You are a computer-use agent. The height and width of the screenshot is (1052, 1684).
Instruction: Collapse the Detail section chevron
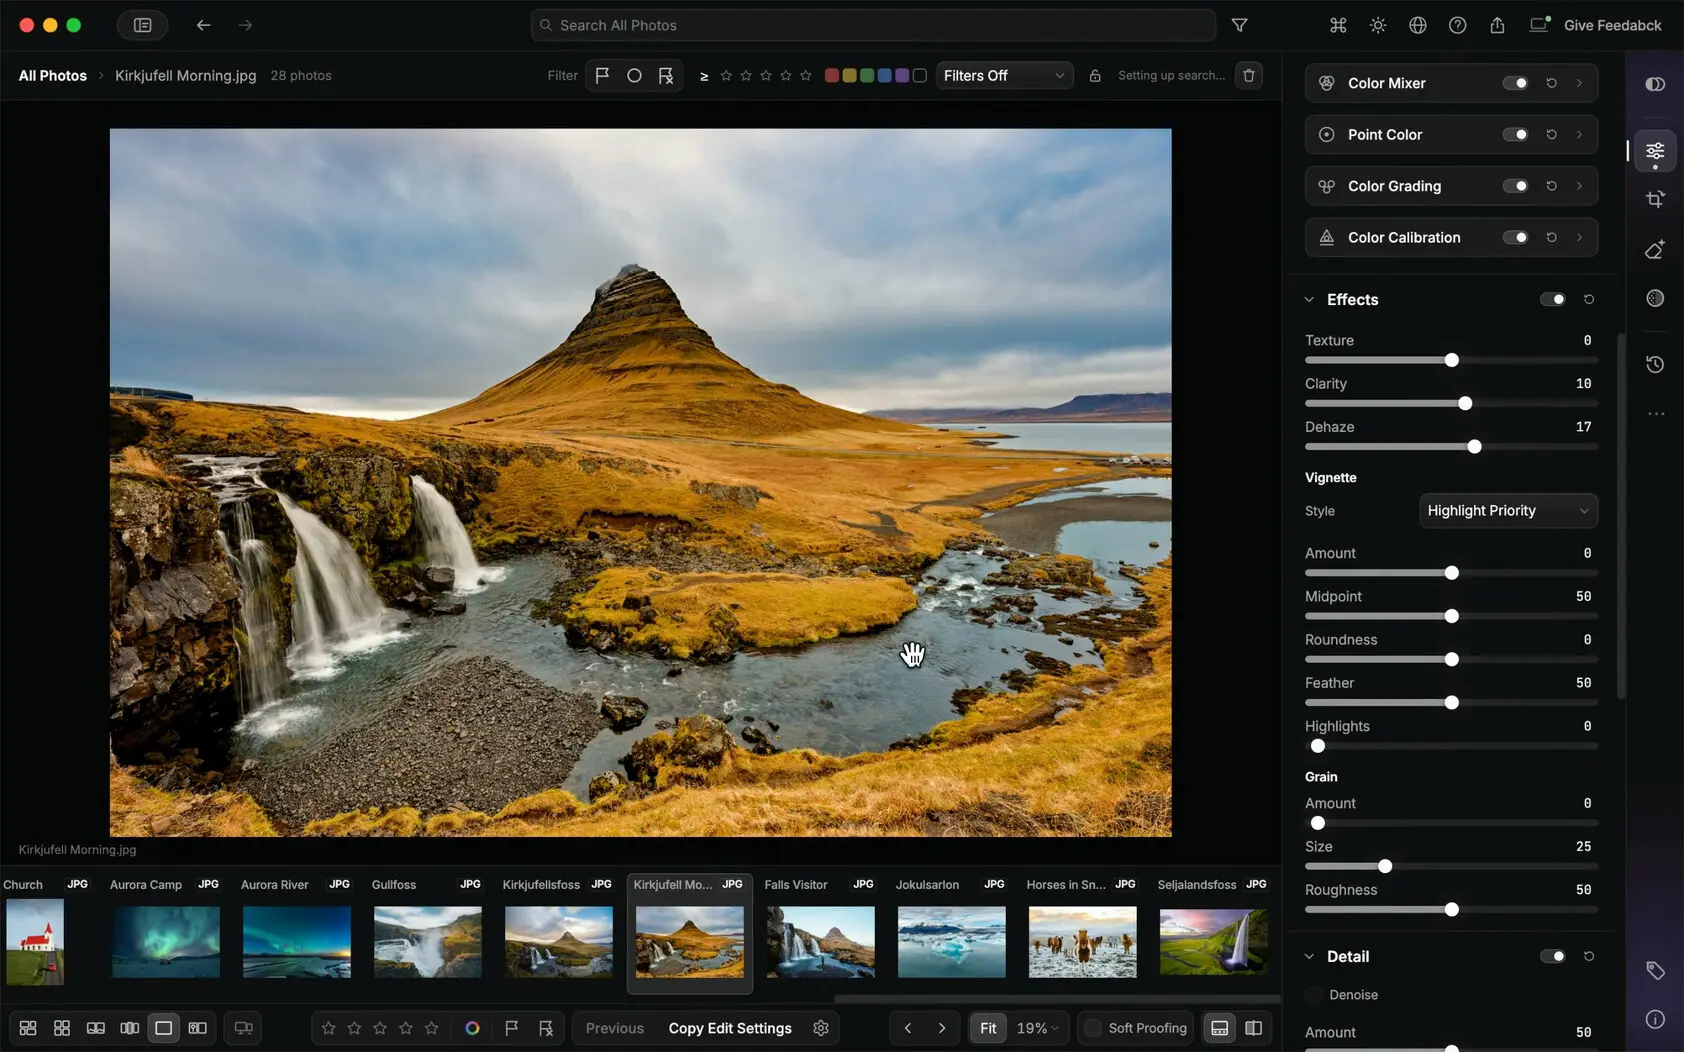pos(1309,956)
